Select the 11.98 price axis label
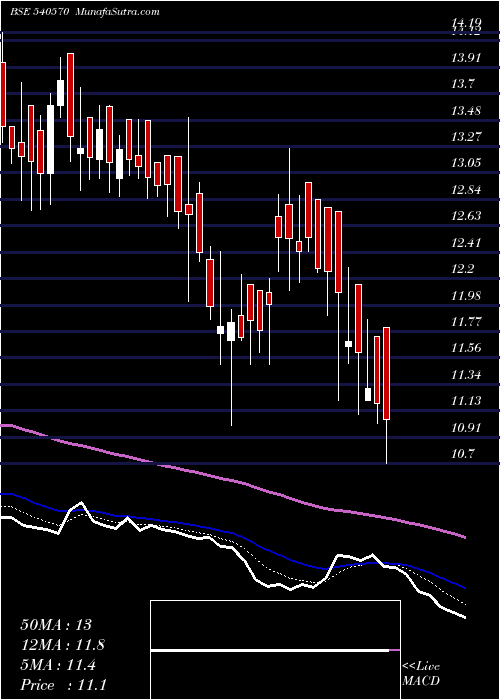This screenshot has height=700, width=500. pyautogui.click(x=466, y=296)
